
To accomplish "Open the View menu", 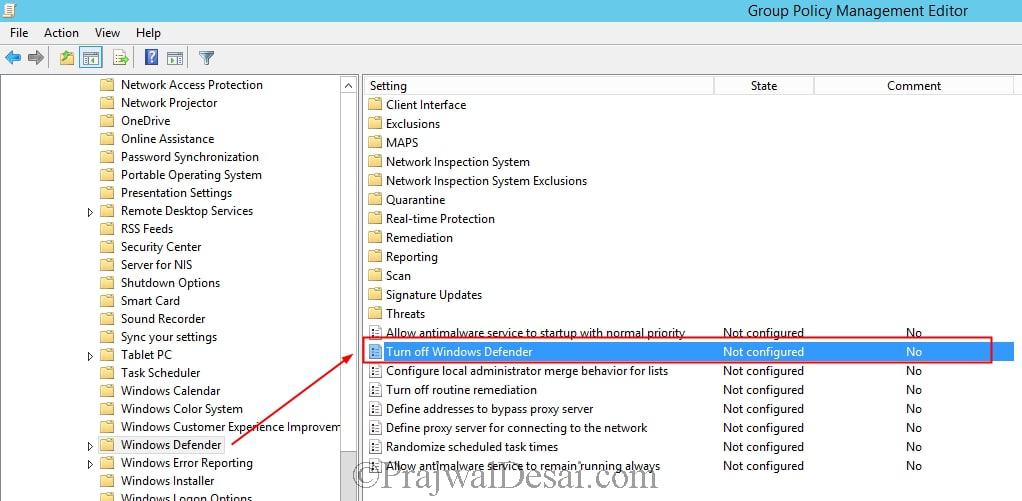I will pyautogui.click(x=107, y=33).
